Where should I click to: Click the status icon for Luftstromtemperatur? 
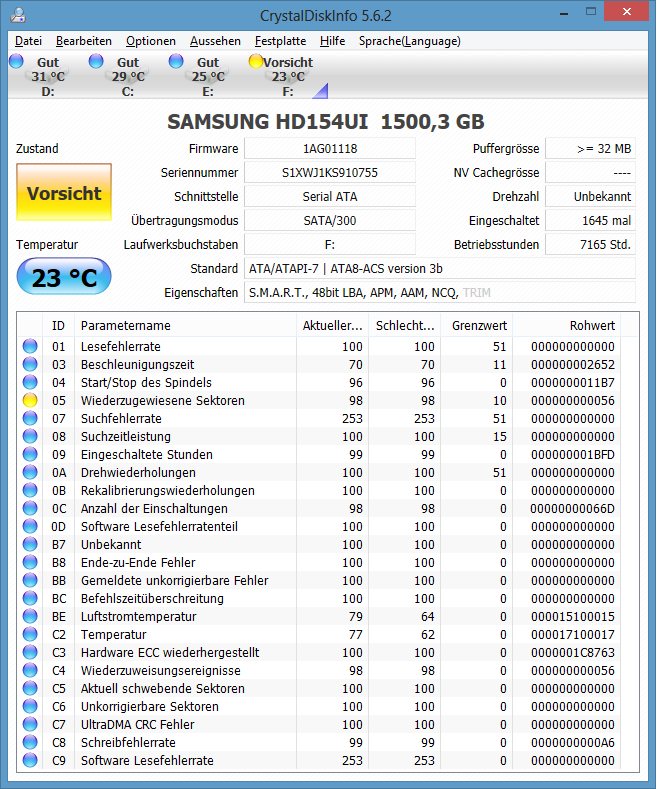tap(30, 616)
